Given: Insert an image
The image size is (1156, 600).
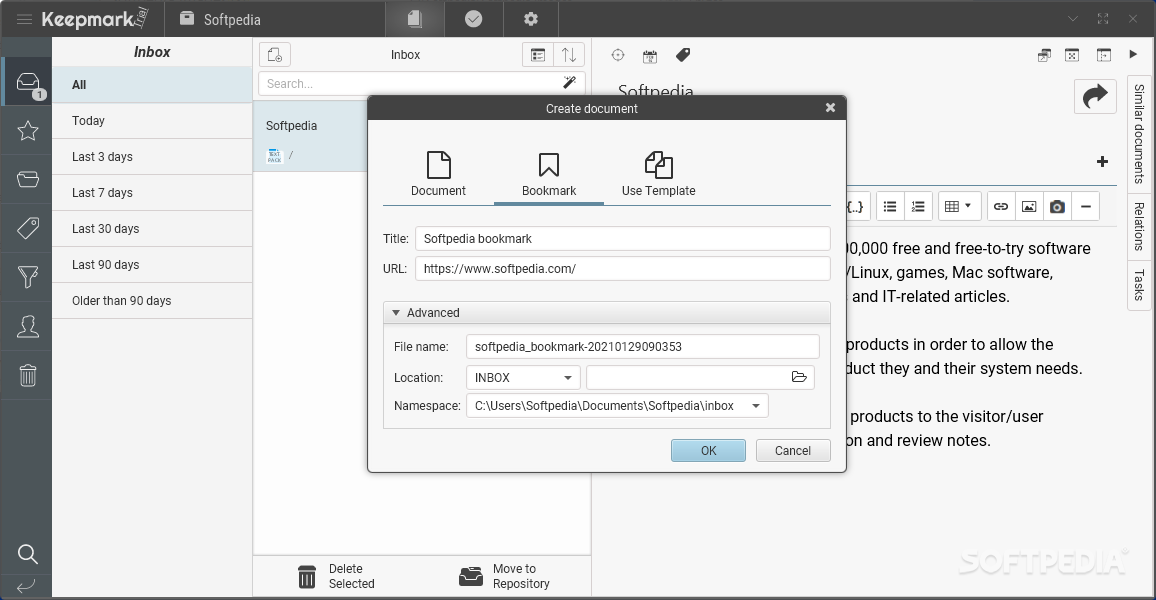Looking at the screenshot, I should tap(1028, 206).
